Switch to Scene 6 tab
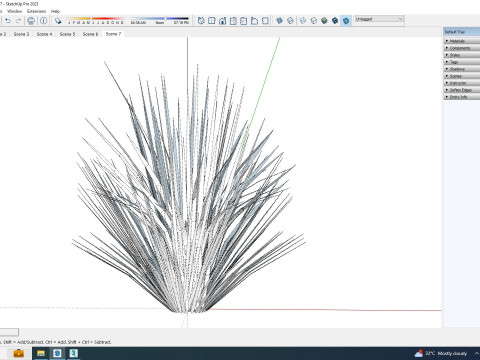The width and height of the screenshot is (480, 360). pos(90,34)
